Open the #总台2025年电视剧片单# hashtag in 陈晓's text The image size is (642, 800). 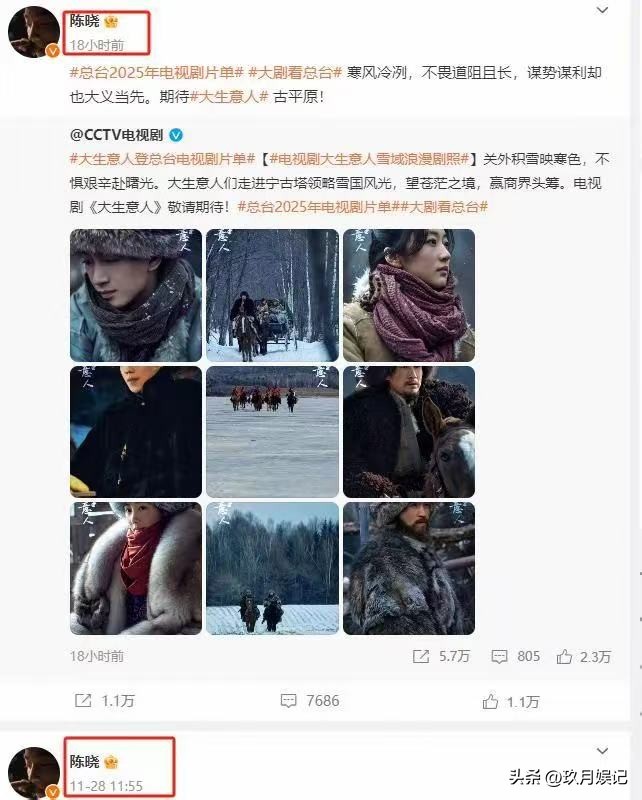(x=156, y=72)
